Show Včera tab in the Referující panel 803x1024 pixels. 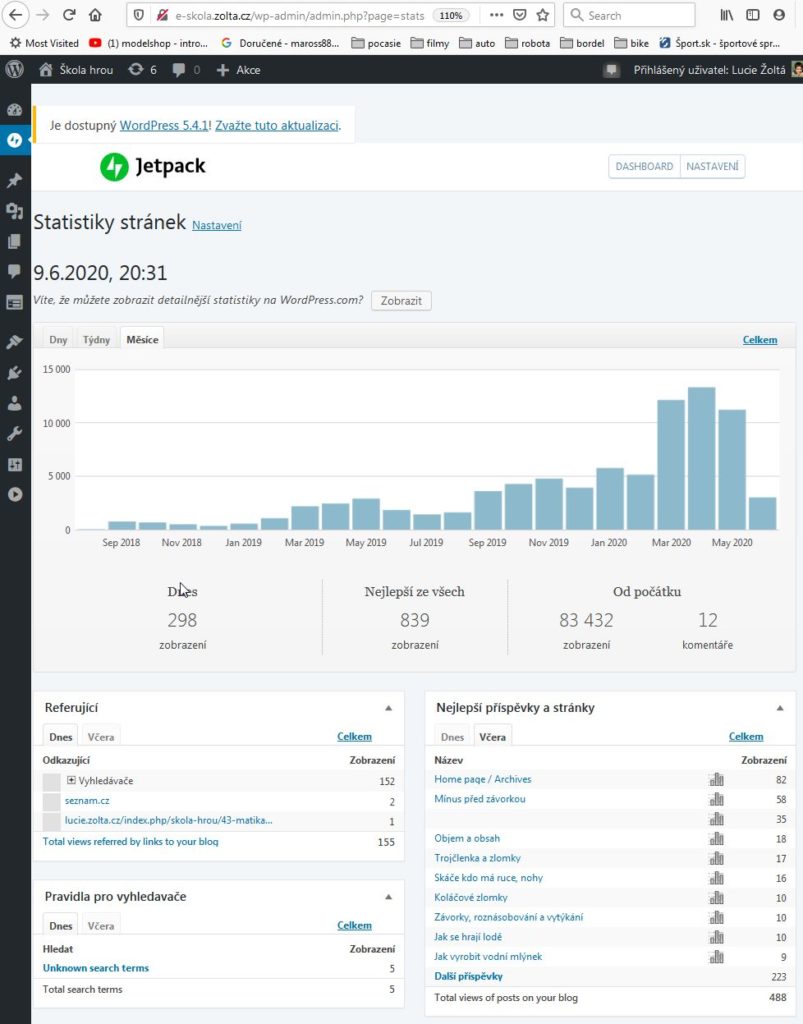point(101,737)
